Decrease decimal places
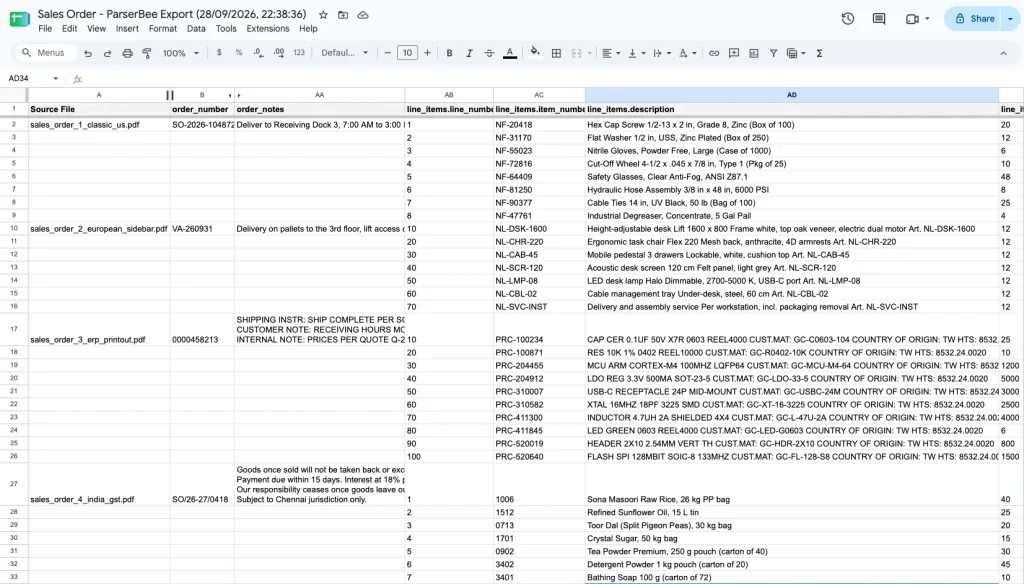 coord(259,53)
